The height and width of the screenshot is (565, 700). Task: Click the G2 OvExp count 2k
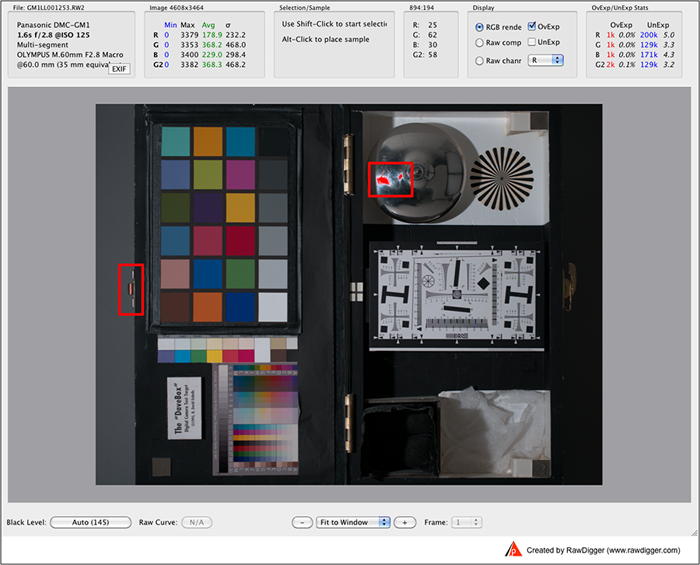(x=610, y=65)
